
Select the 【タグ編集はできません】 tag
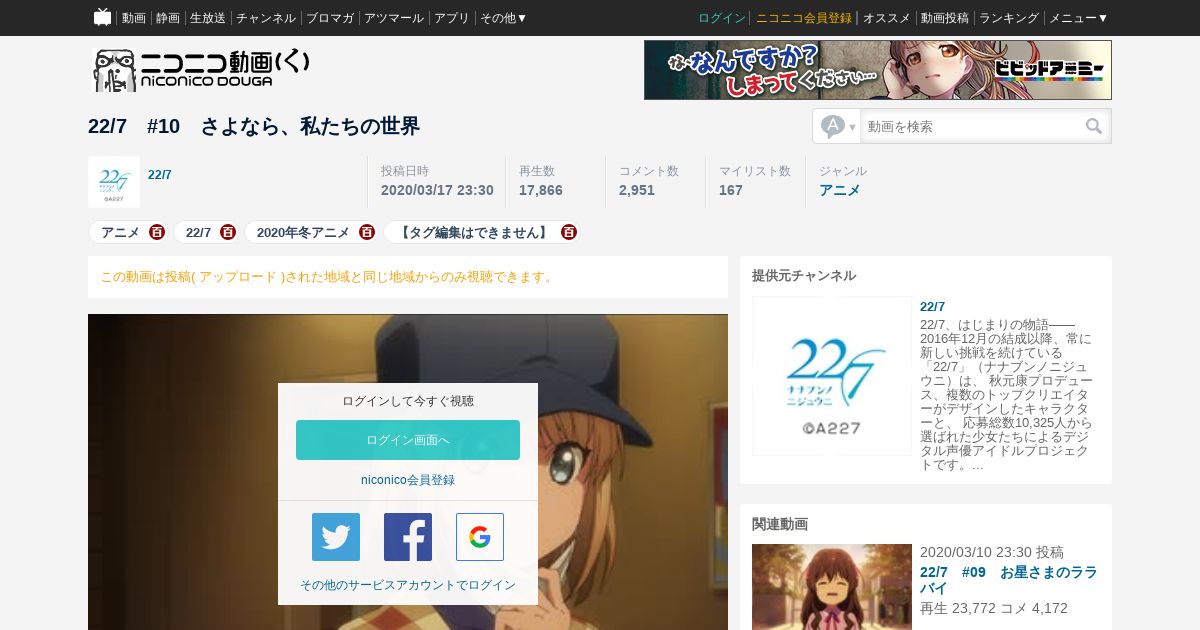[474, 232]
